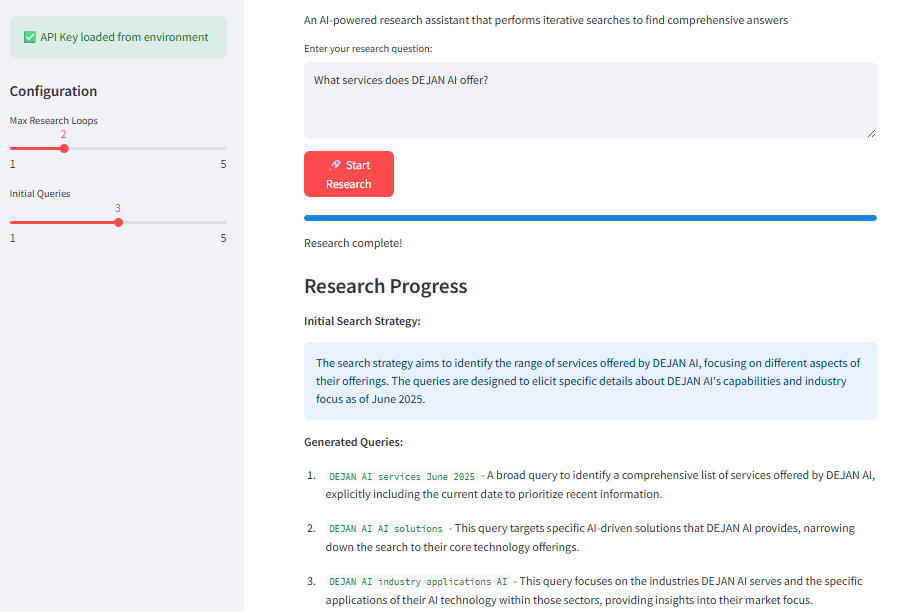Click the 'Research Progress' heading
This screenshot has height=612, width=923.
[386, 286]
